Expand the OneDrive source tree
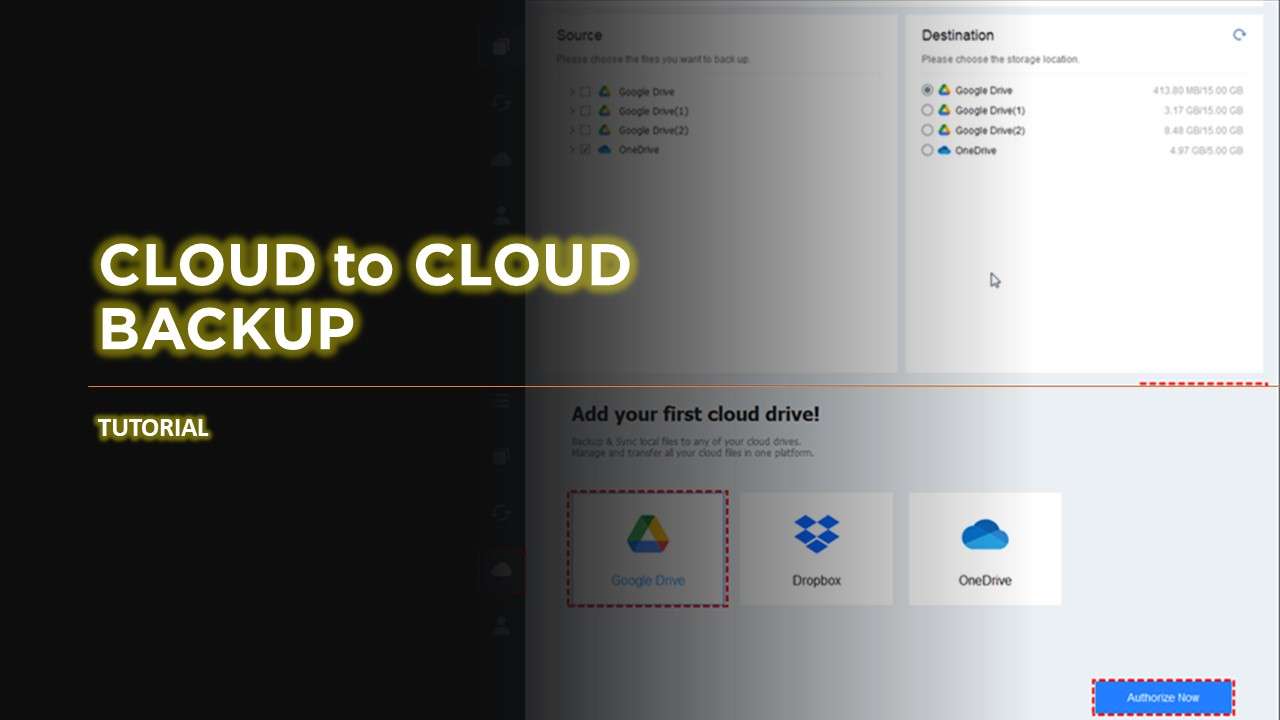The image size is (1280, 720). 572,149
